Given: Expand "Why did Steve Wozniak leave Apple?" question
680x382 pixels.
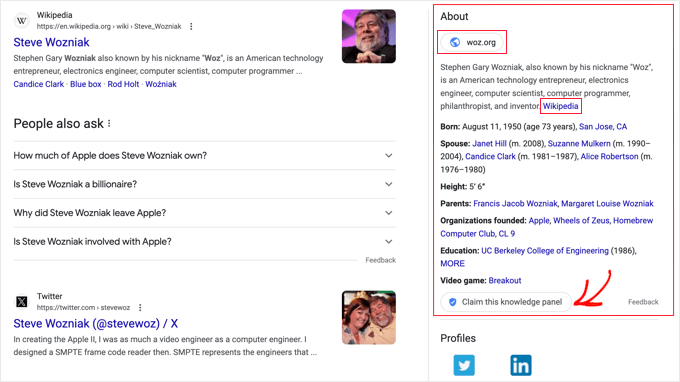Looking at the screenshot, I should (205, 212).
